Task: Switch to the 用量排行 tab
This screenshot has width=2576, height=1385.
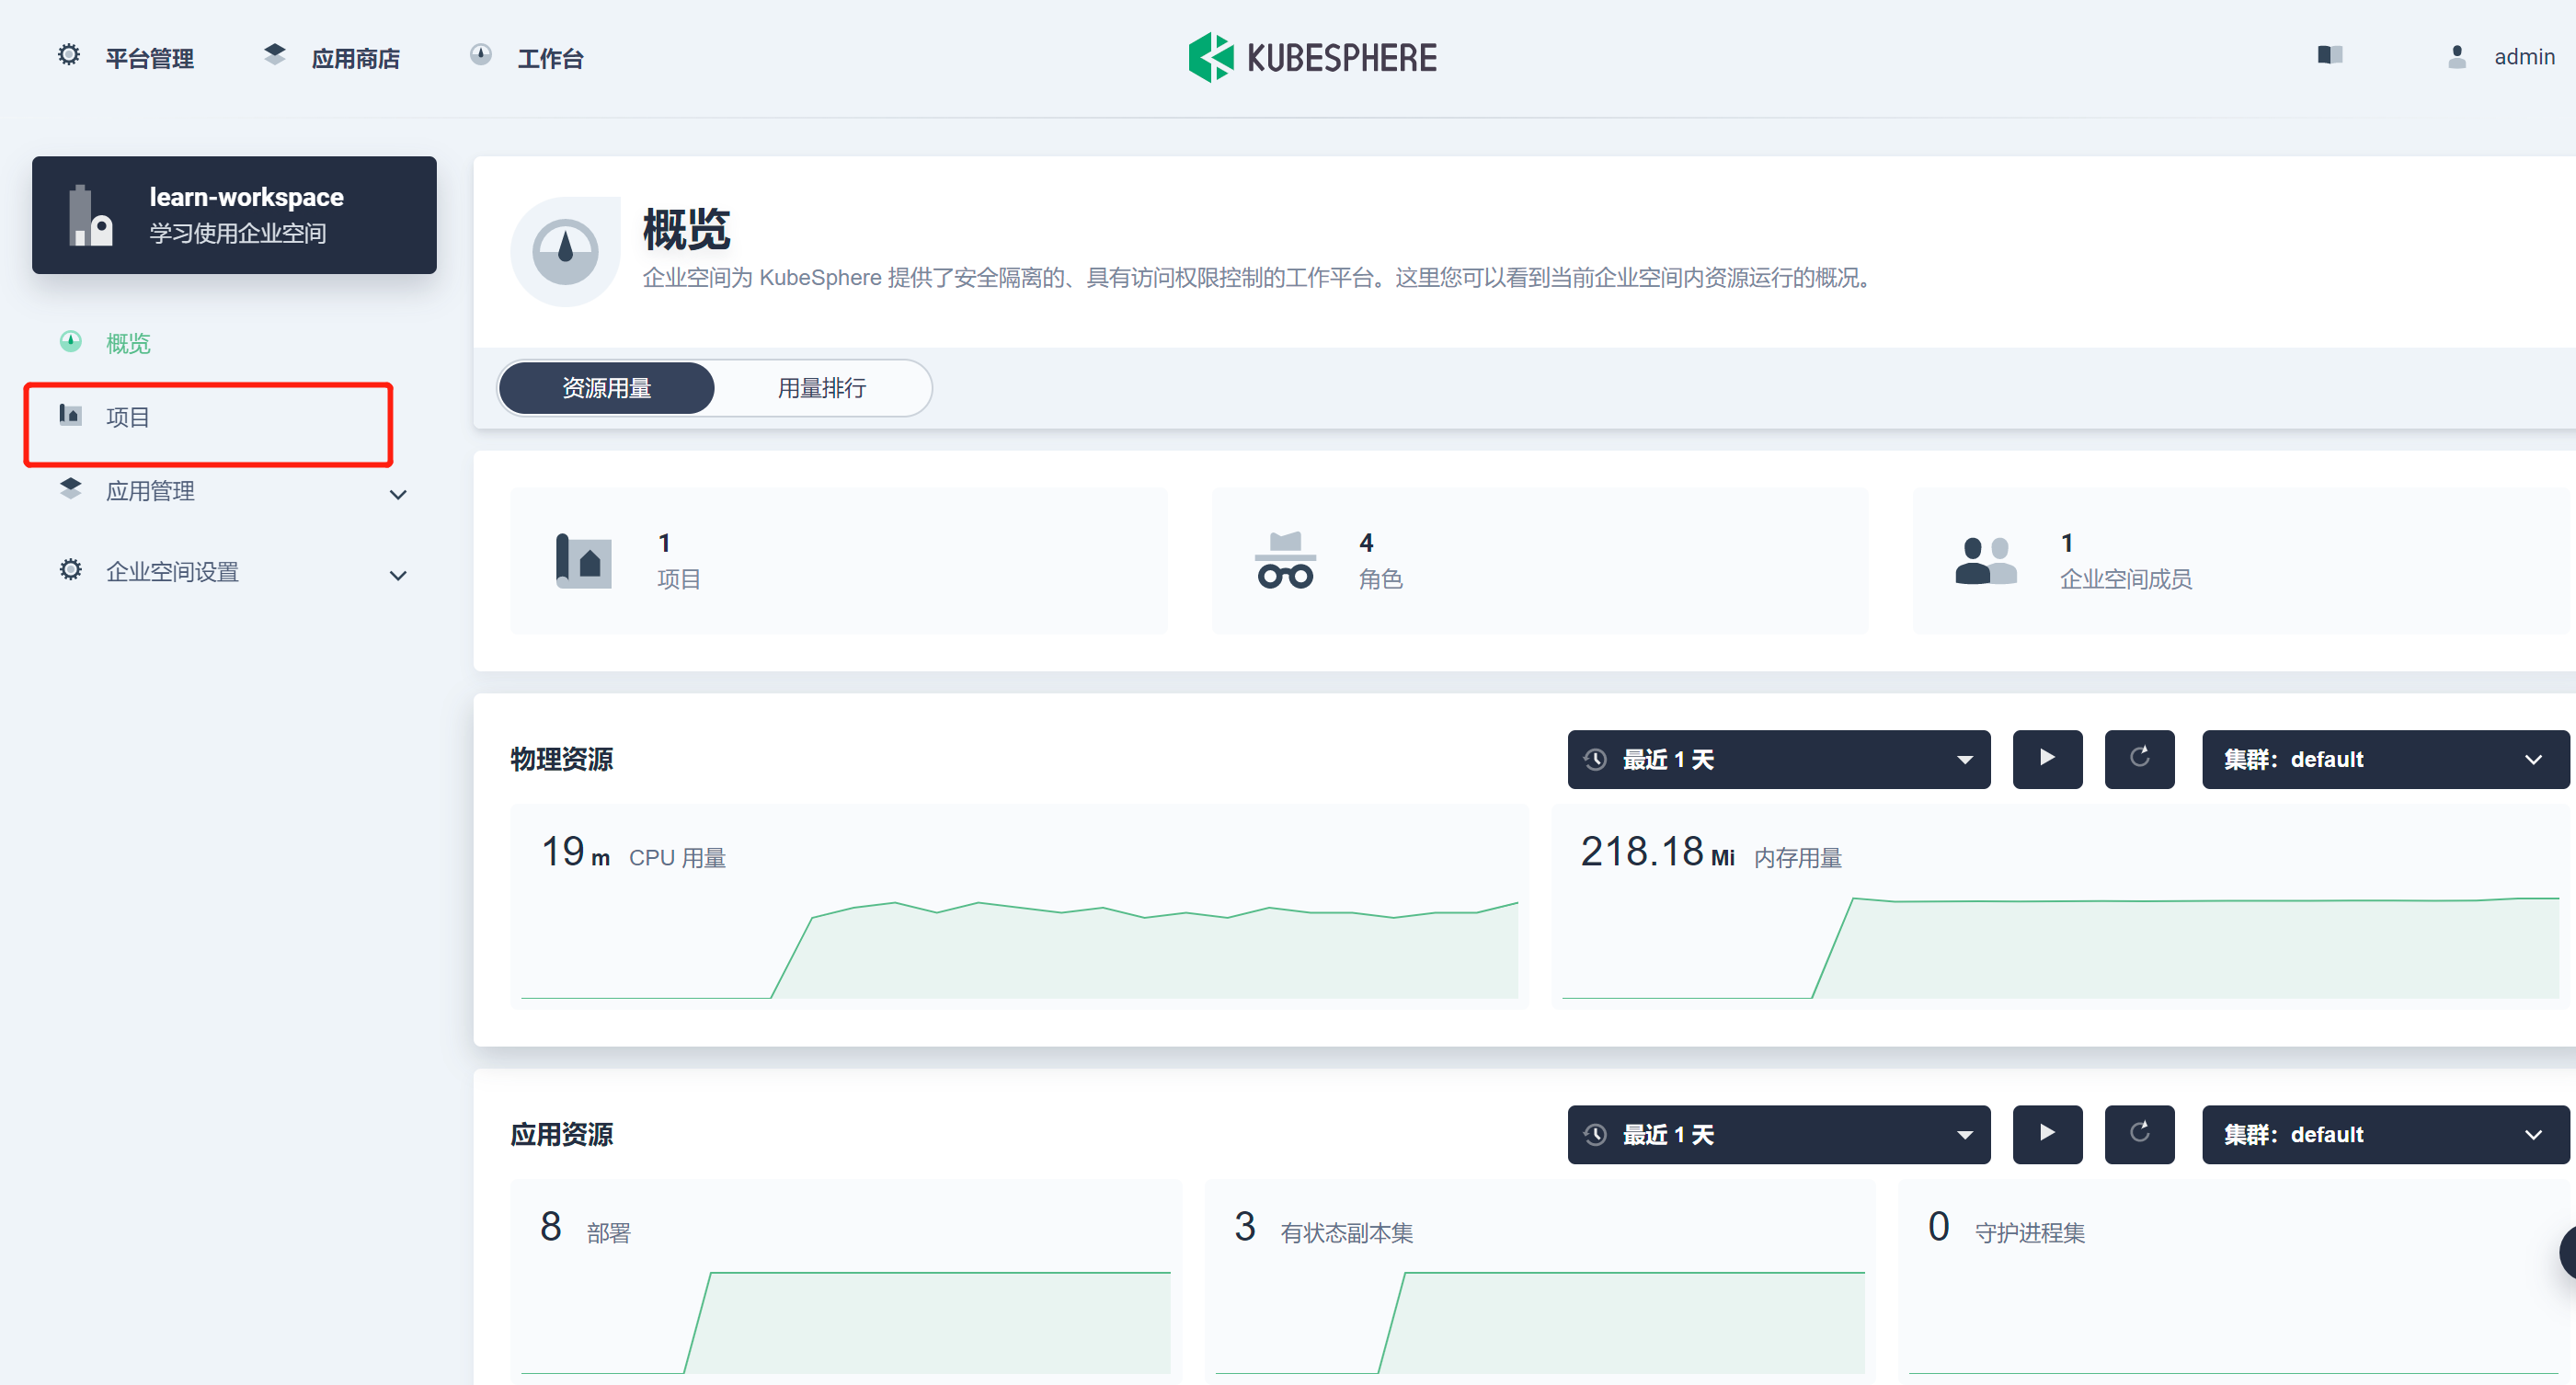Action: pos(821,388)
